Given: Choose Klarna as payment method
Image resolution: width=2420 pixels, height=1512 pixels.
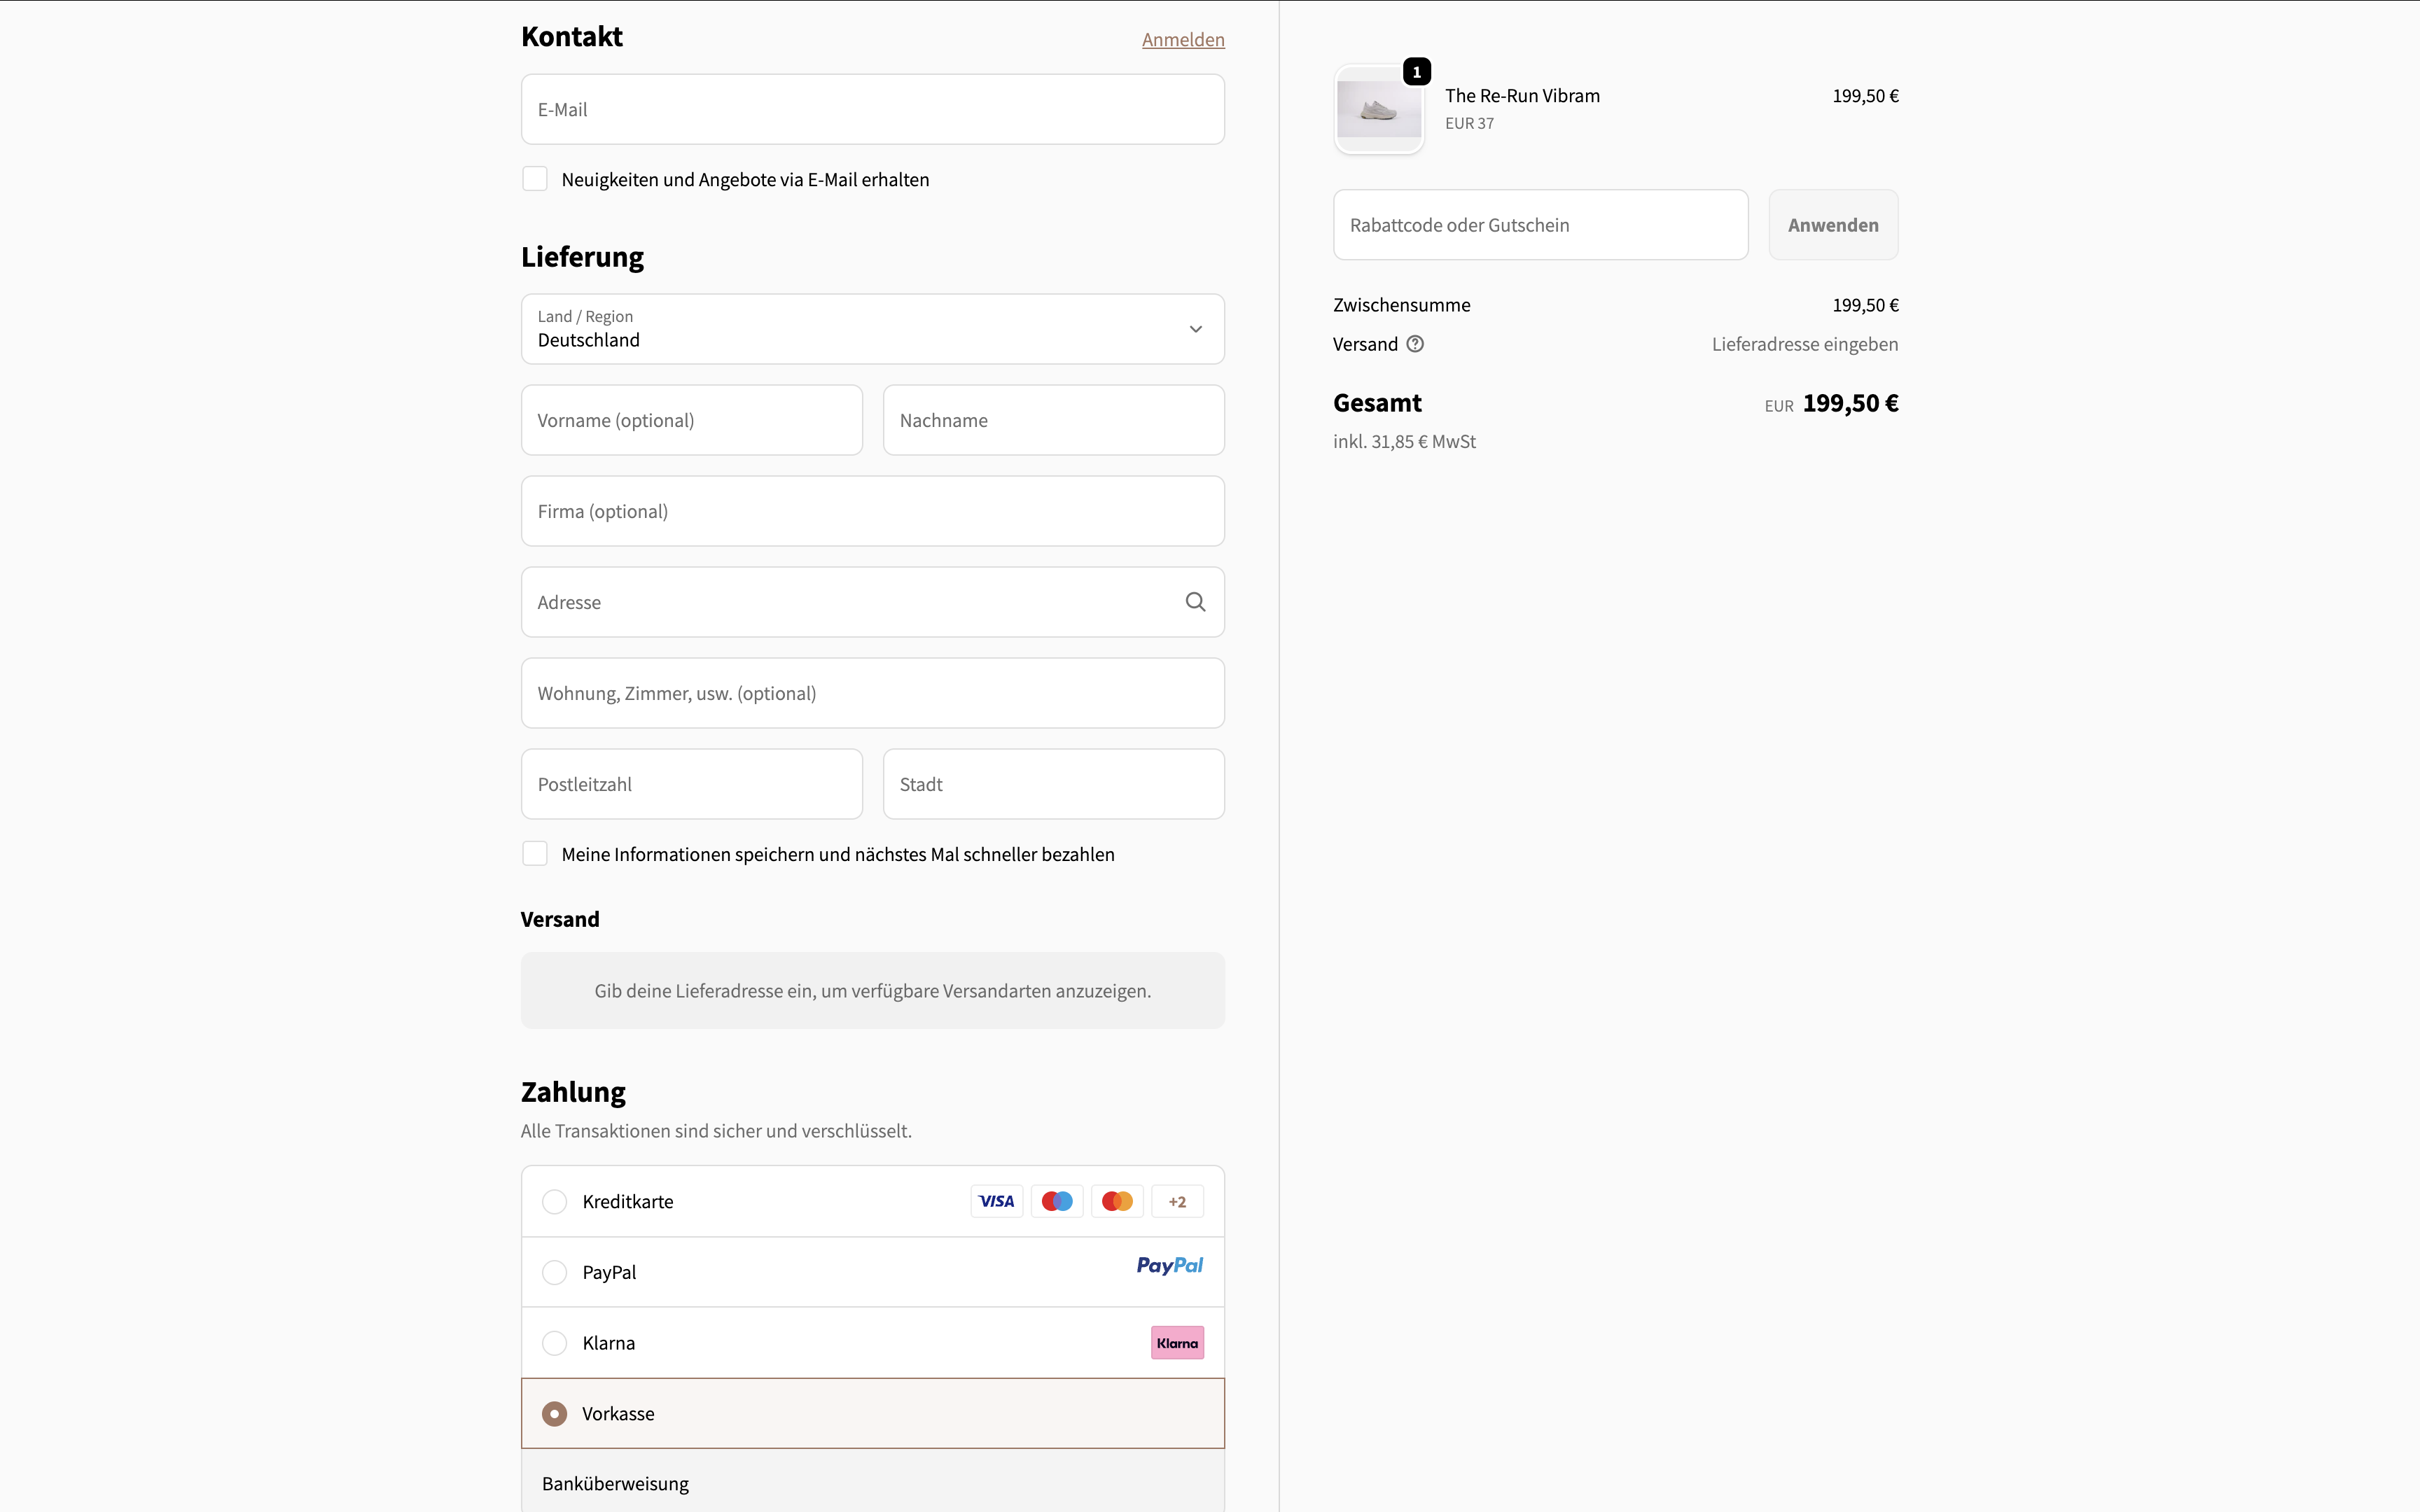Looking at the screenshot, I should pos(873,1343).
